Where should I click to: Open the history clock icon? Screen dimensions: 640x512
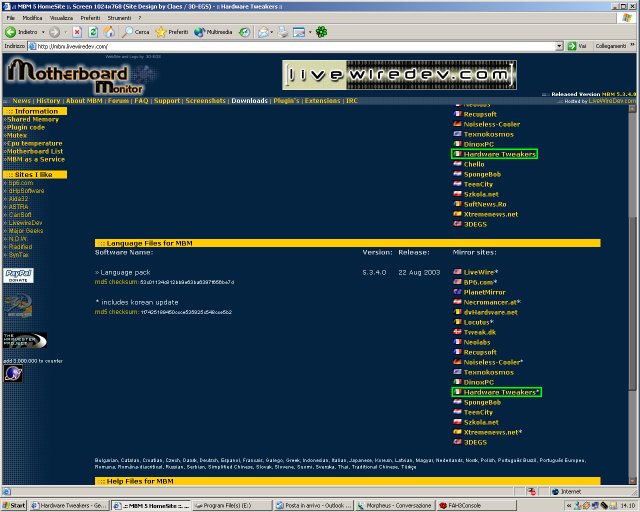pyautogui.click(x=244, y=32)
